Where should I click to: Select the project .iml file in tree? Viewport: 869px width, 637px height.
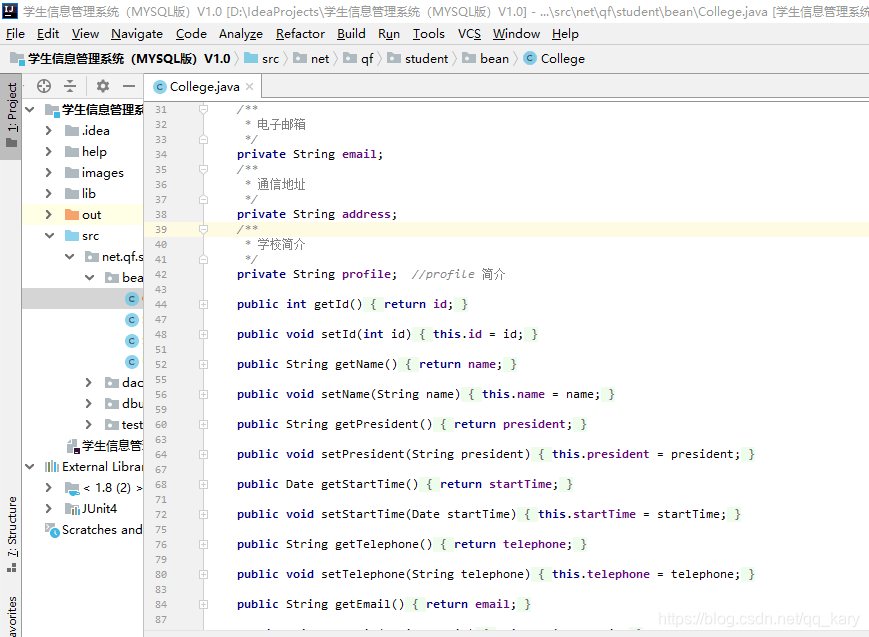(x=104, y=446)
